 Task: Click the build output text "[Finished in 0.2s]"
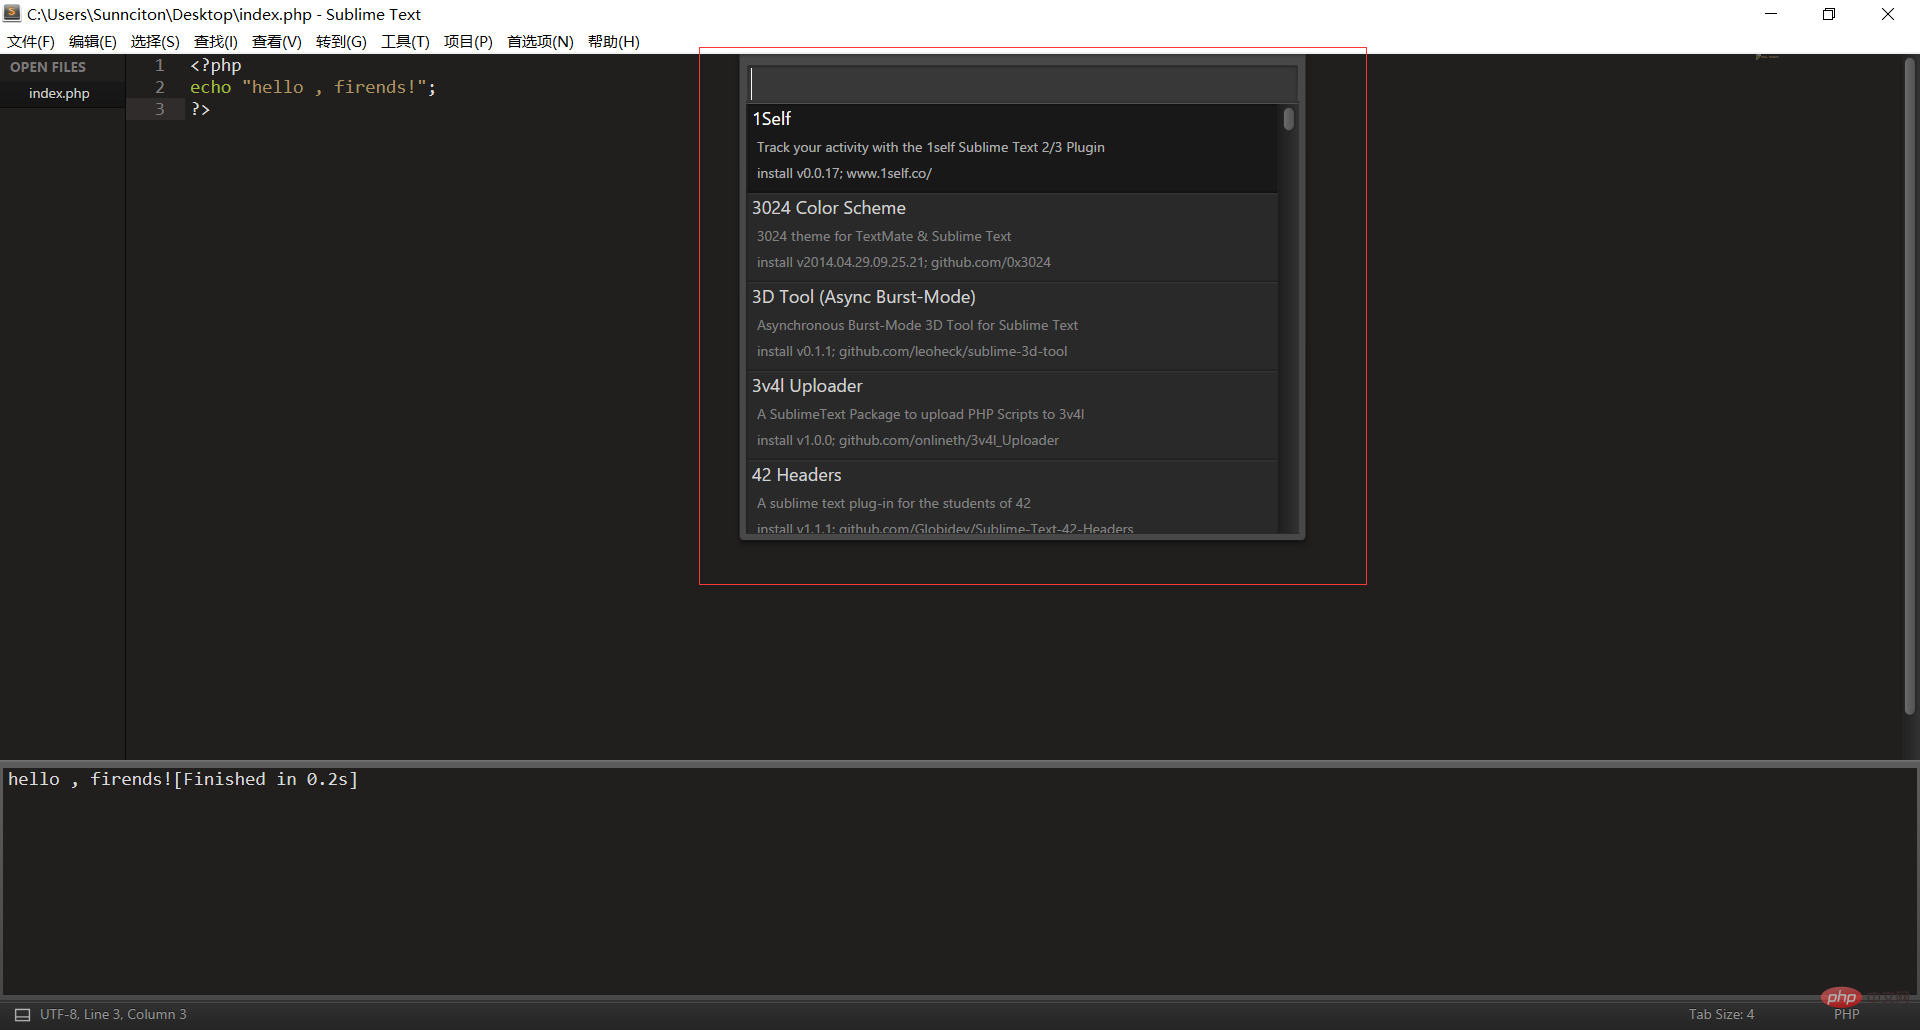coord(265,779)
